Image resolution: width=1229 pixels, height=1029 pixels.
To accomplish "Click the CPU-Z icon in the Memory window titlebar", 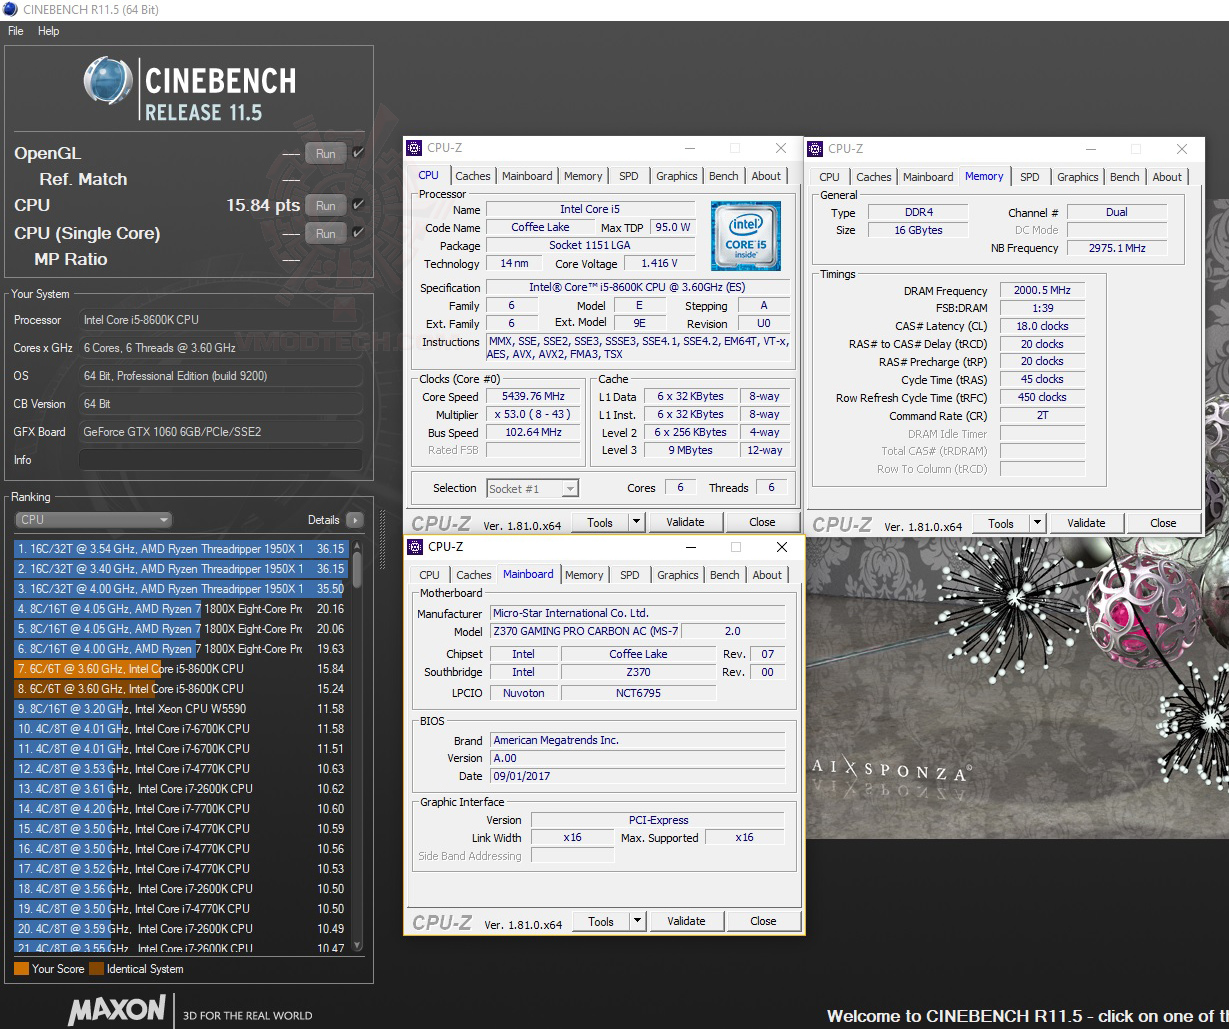I will (816, 148).
